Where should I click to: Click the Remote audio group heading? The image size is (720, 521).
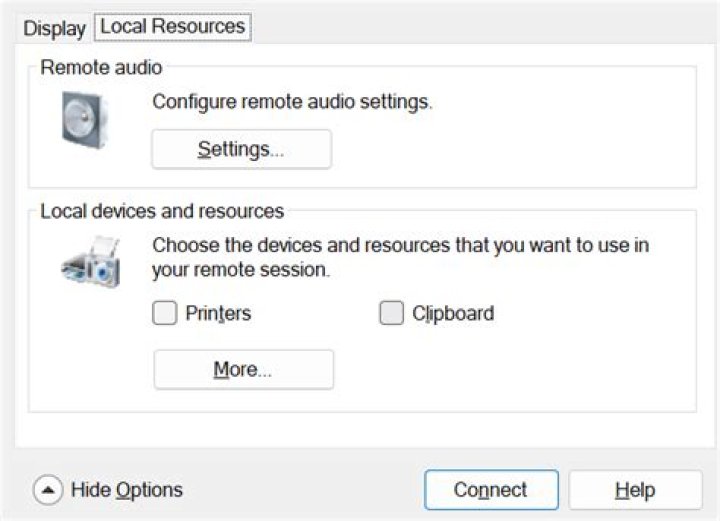(101, 67)
